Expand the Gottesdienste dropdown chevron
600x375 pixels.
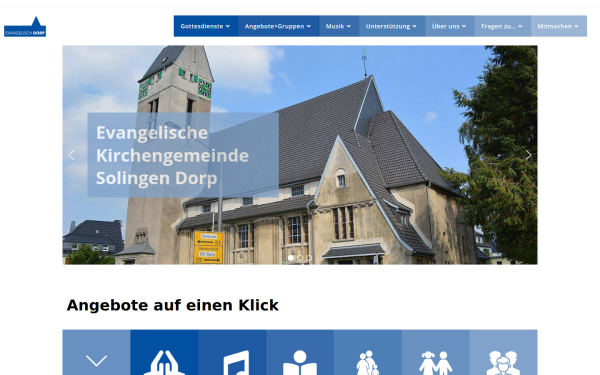point(228,26)
